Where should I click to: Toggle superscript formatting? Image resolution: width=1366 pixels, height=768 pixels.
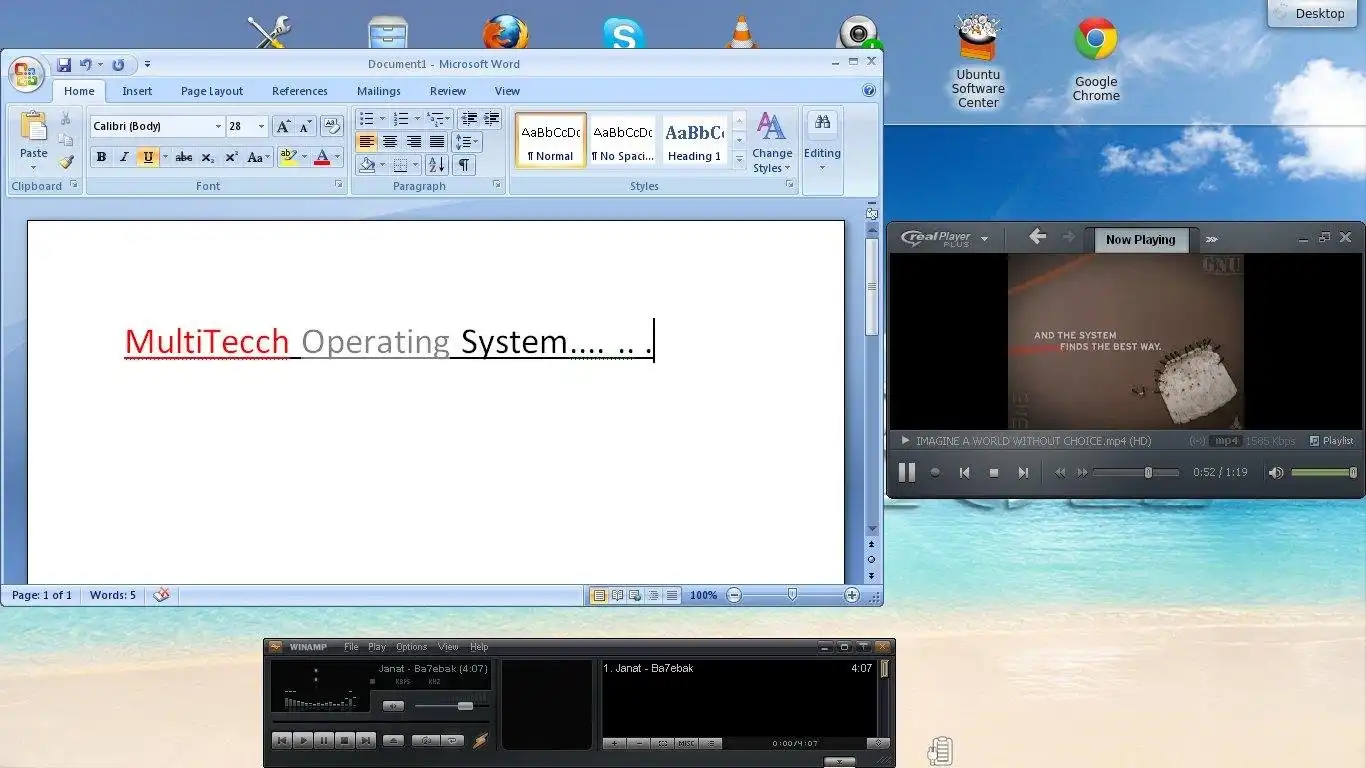[231, 157]
